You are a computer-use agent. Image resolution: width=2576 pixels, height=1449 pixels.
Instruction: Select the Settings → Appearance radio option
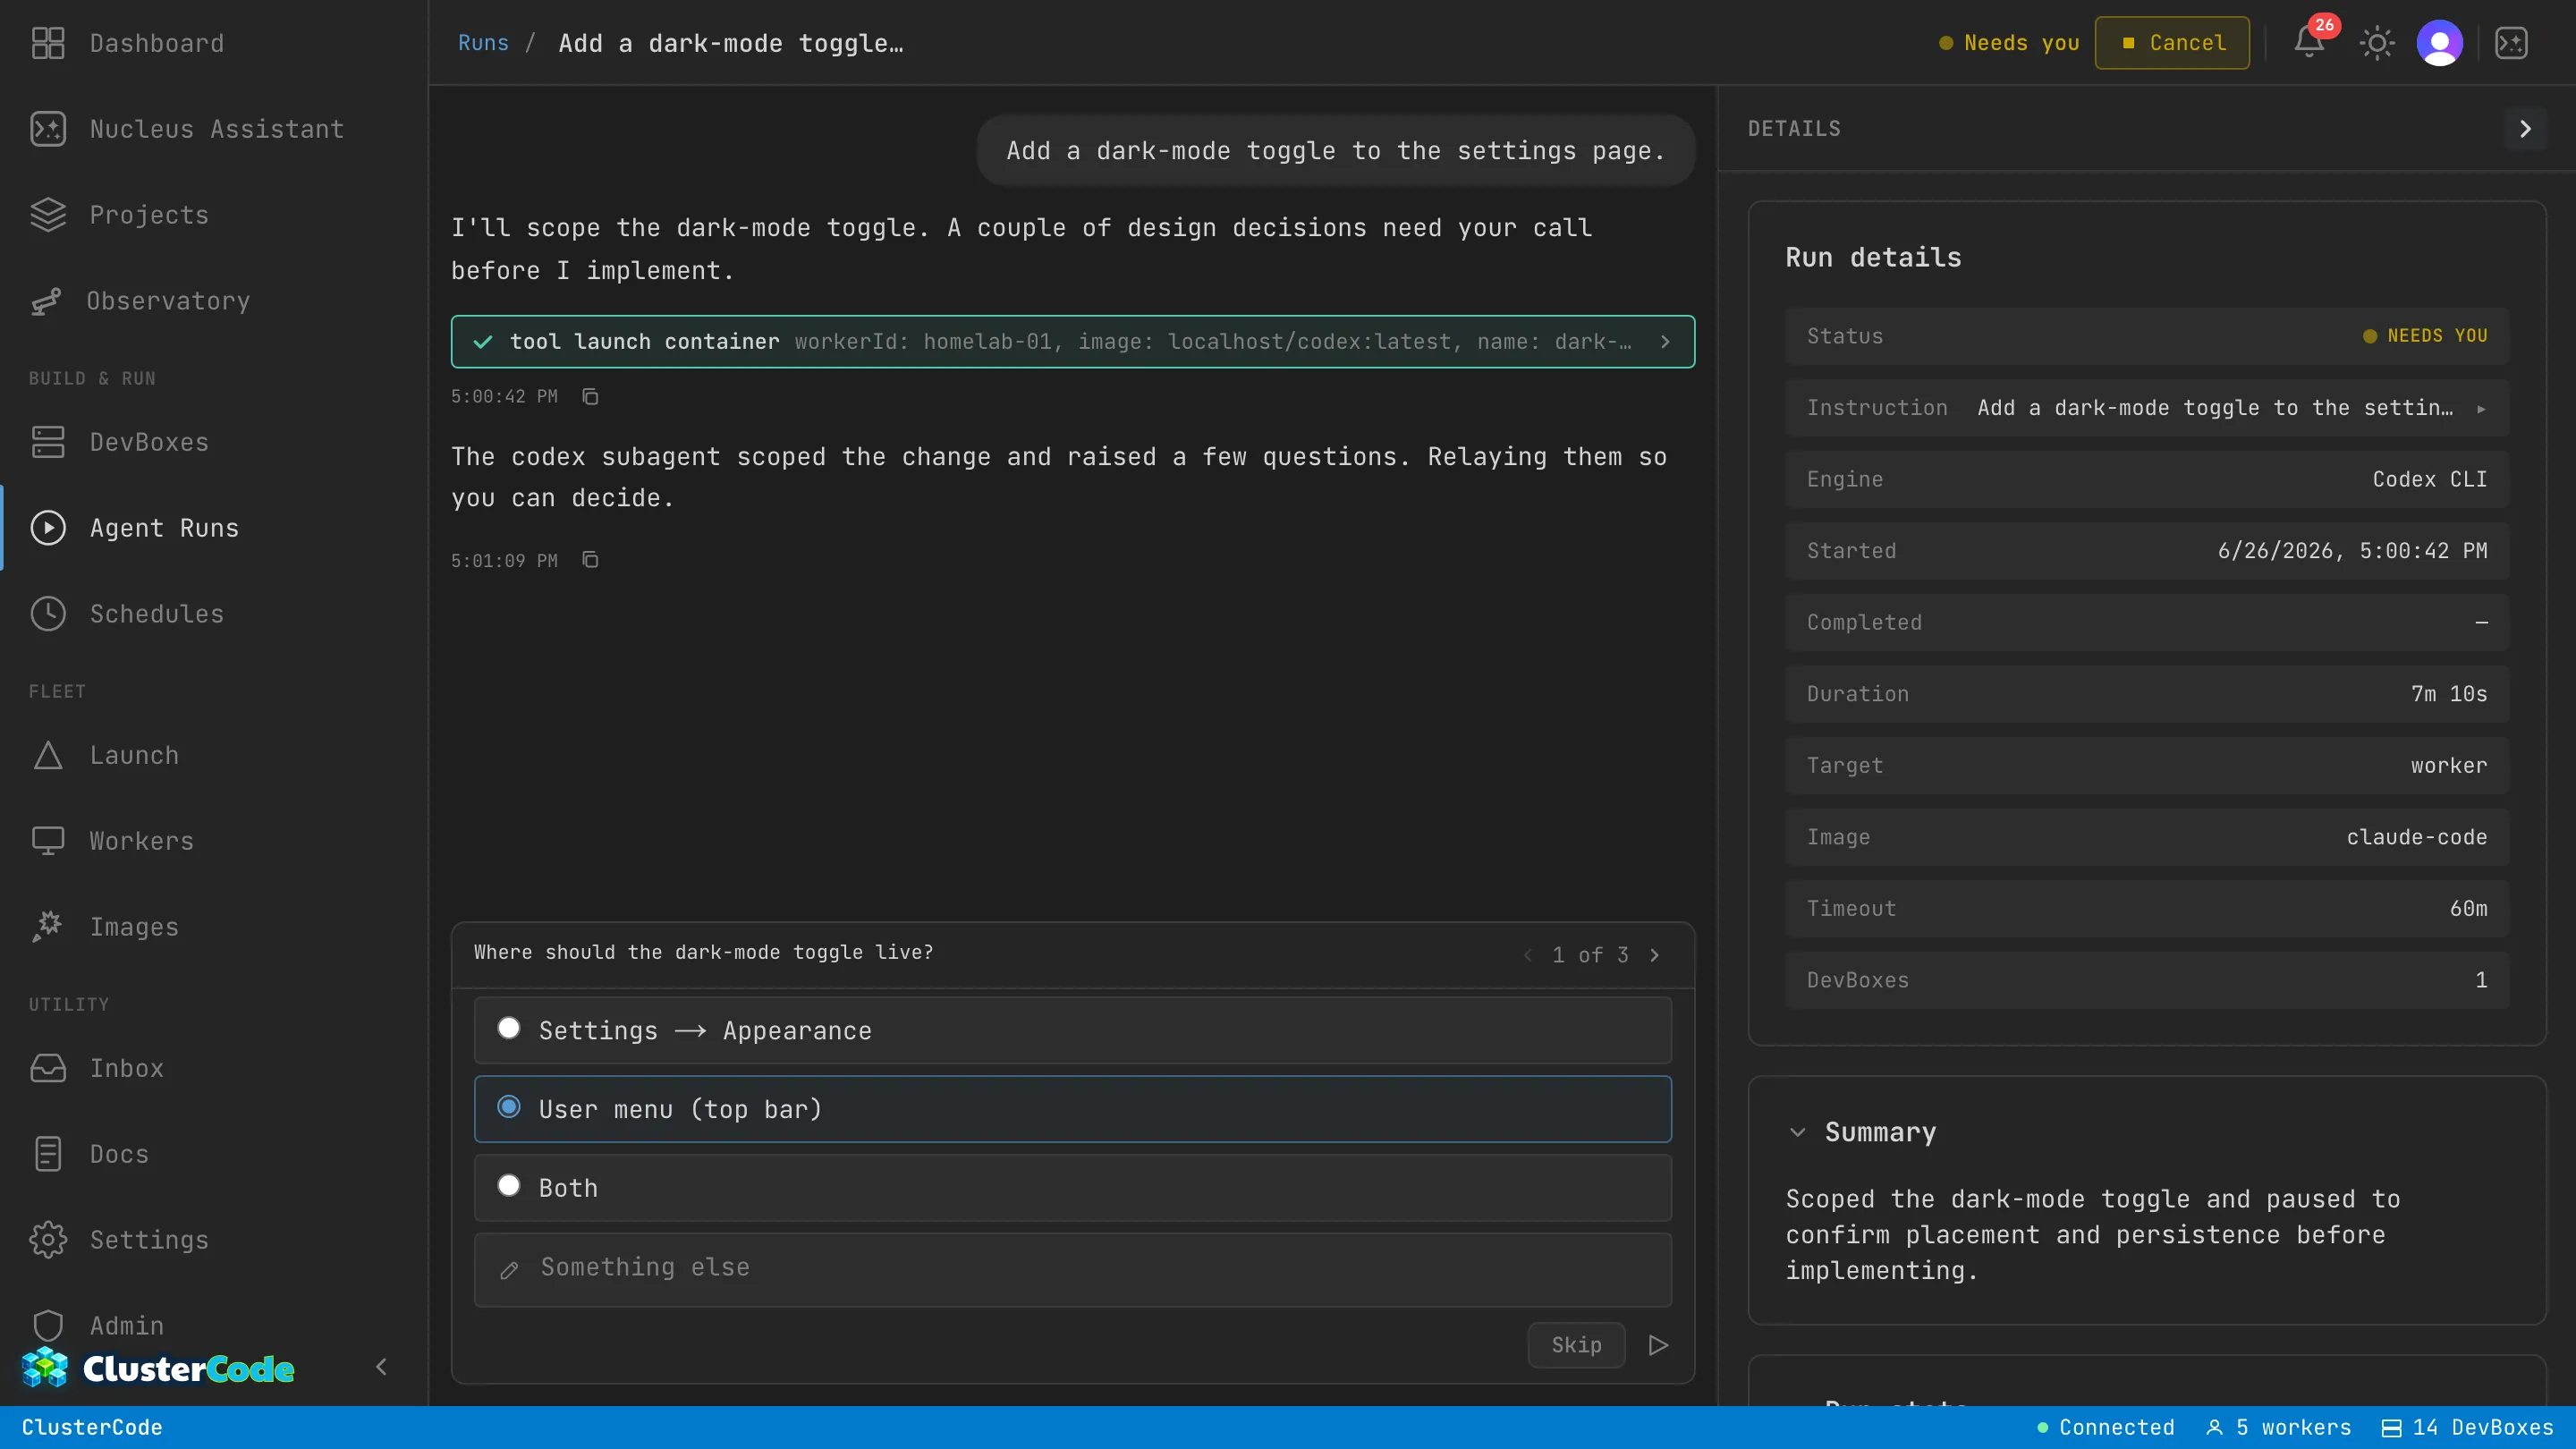1072,1030
